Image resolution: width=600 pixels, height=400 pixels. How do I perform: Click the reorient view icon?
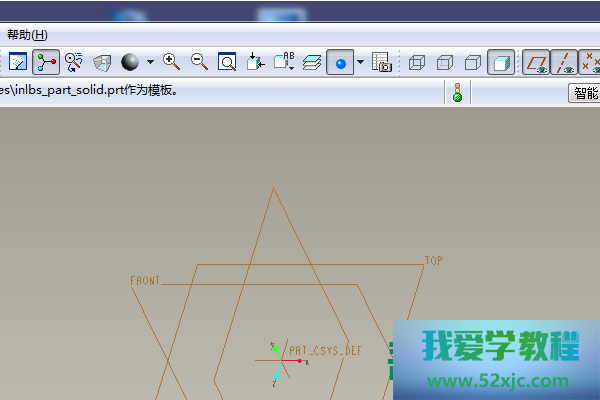pyautogui.click(x=255, y=62)
